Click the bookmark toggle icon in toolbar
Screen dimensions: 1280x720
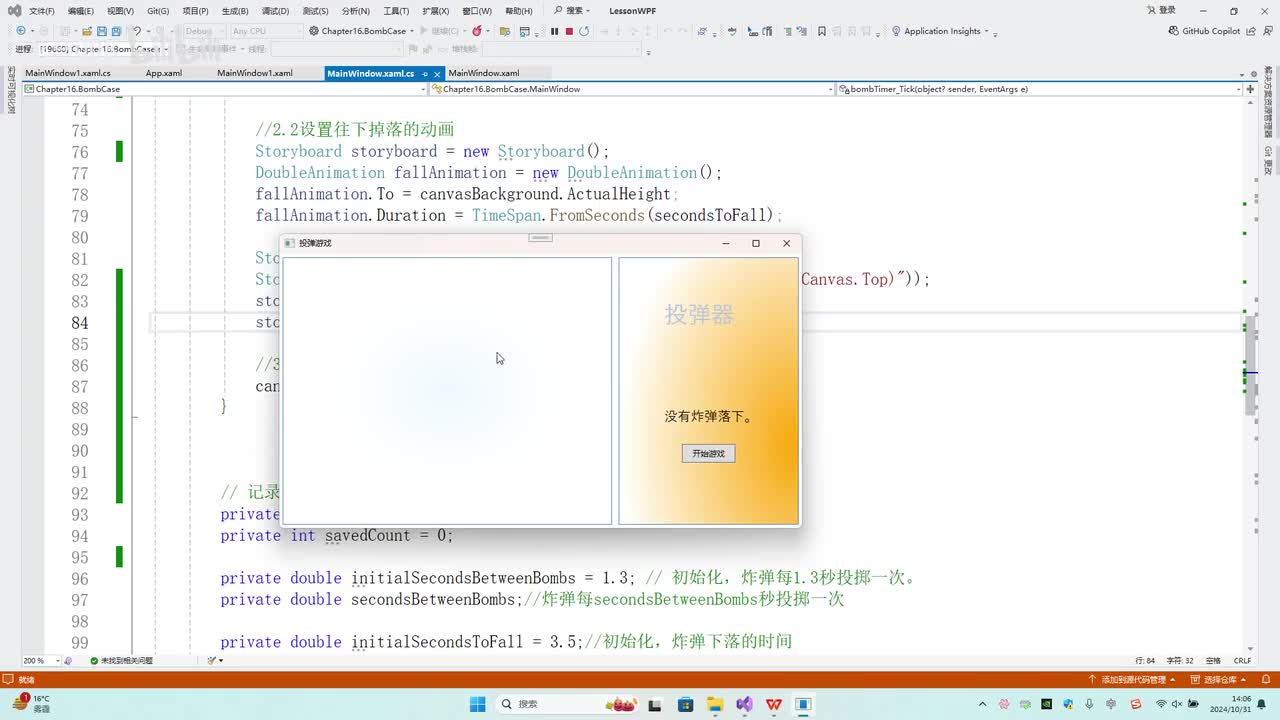coord(821,31)
